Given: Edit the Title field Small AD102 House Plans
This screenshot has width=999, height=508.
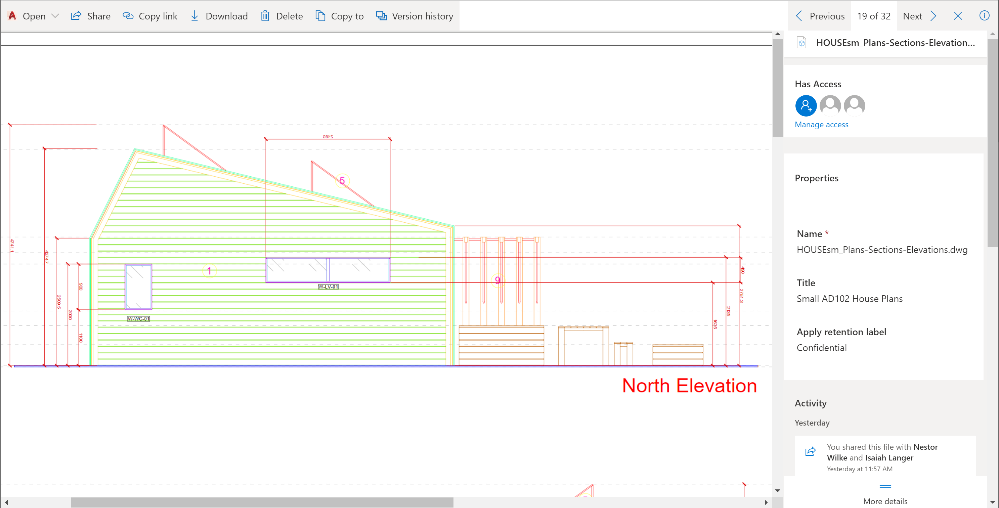Looking at the screenshot, I should point(849,298).
